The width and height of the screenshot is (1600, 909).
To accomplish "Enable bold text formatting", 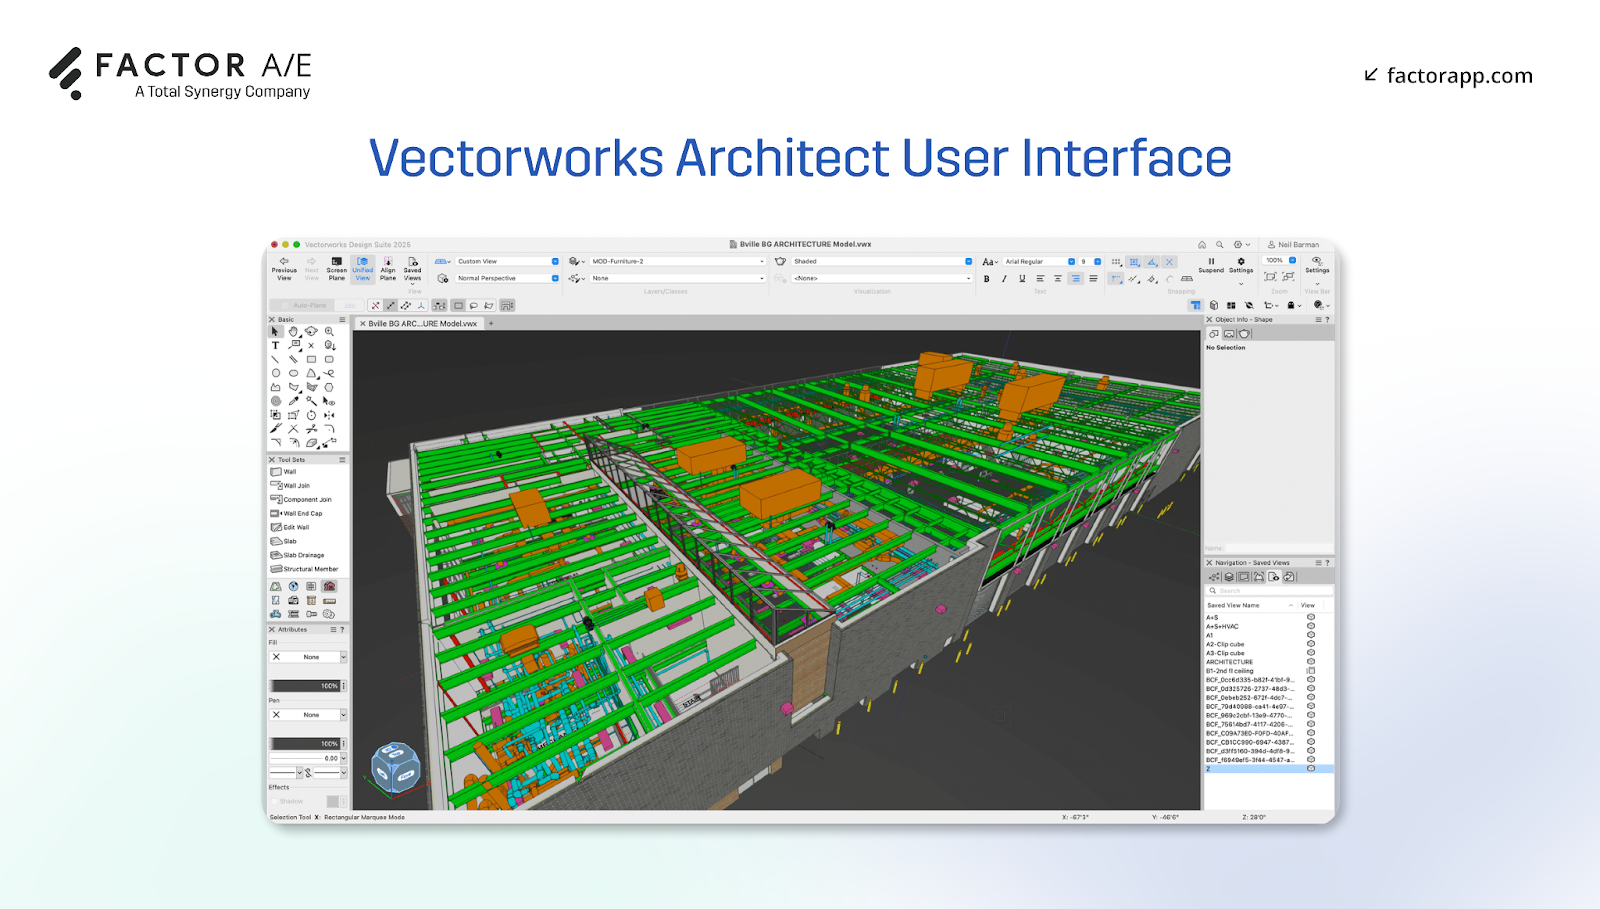I will [988, 279].
